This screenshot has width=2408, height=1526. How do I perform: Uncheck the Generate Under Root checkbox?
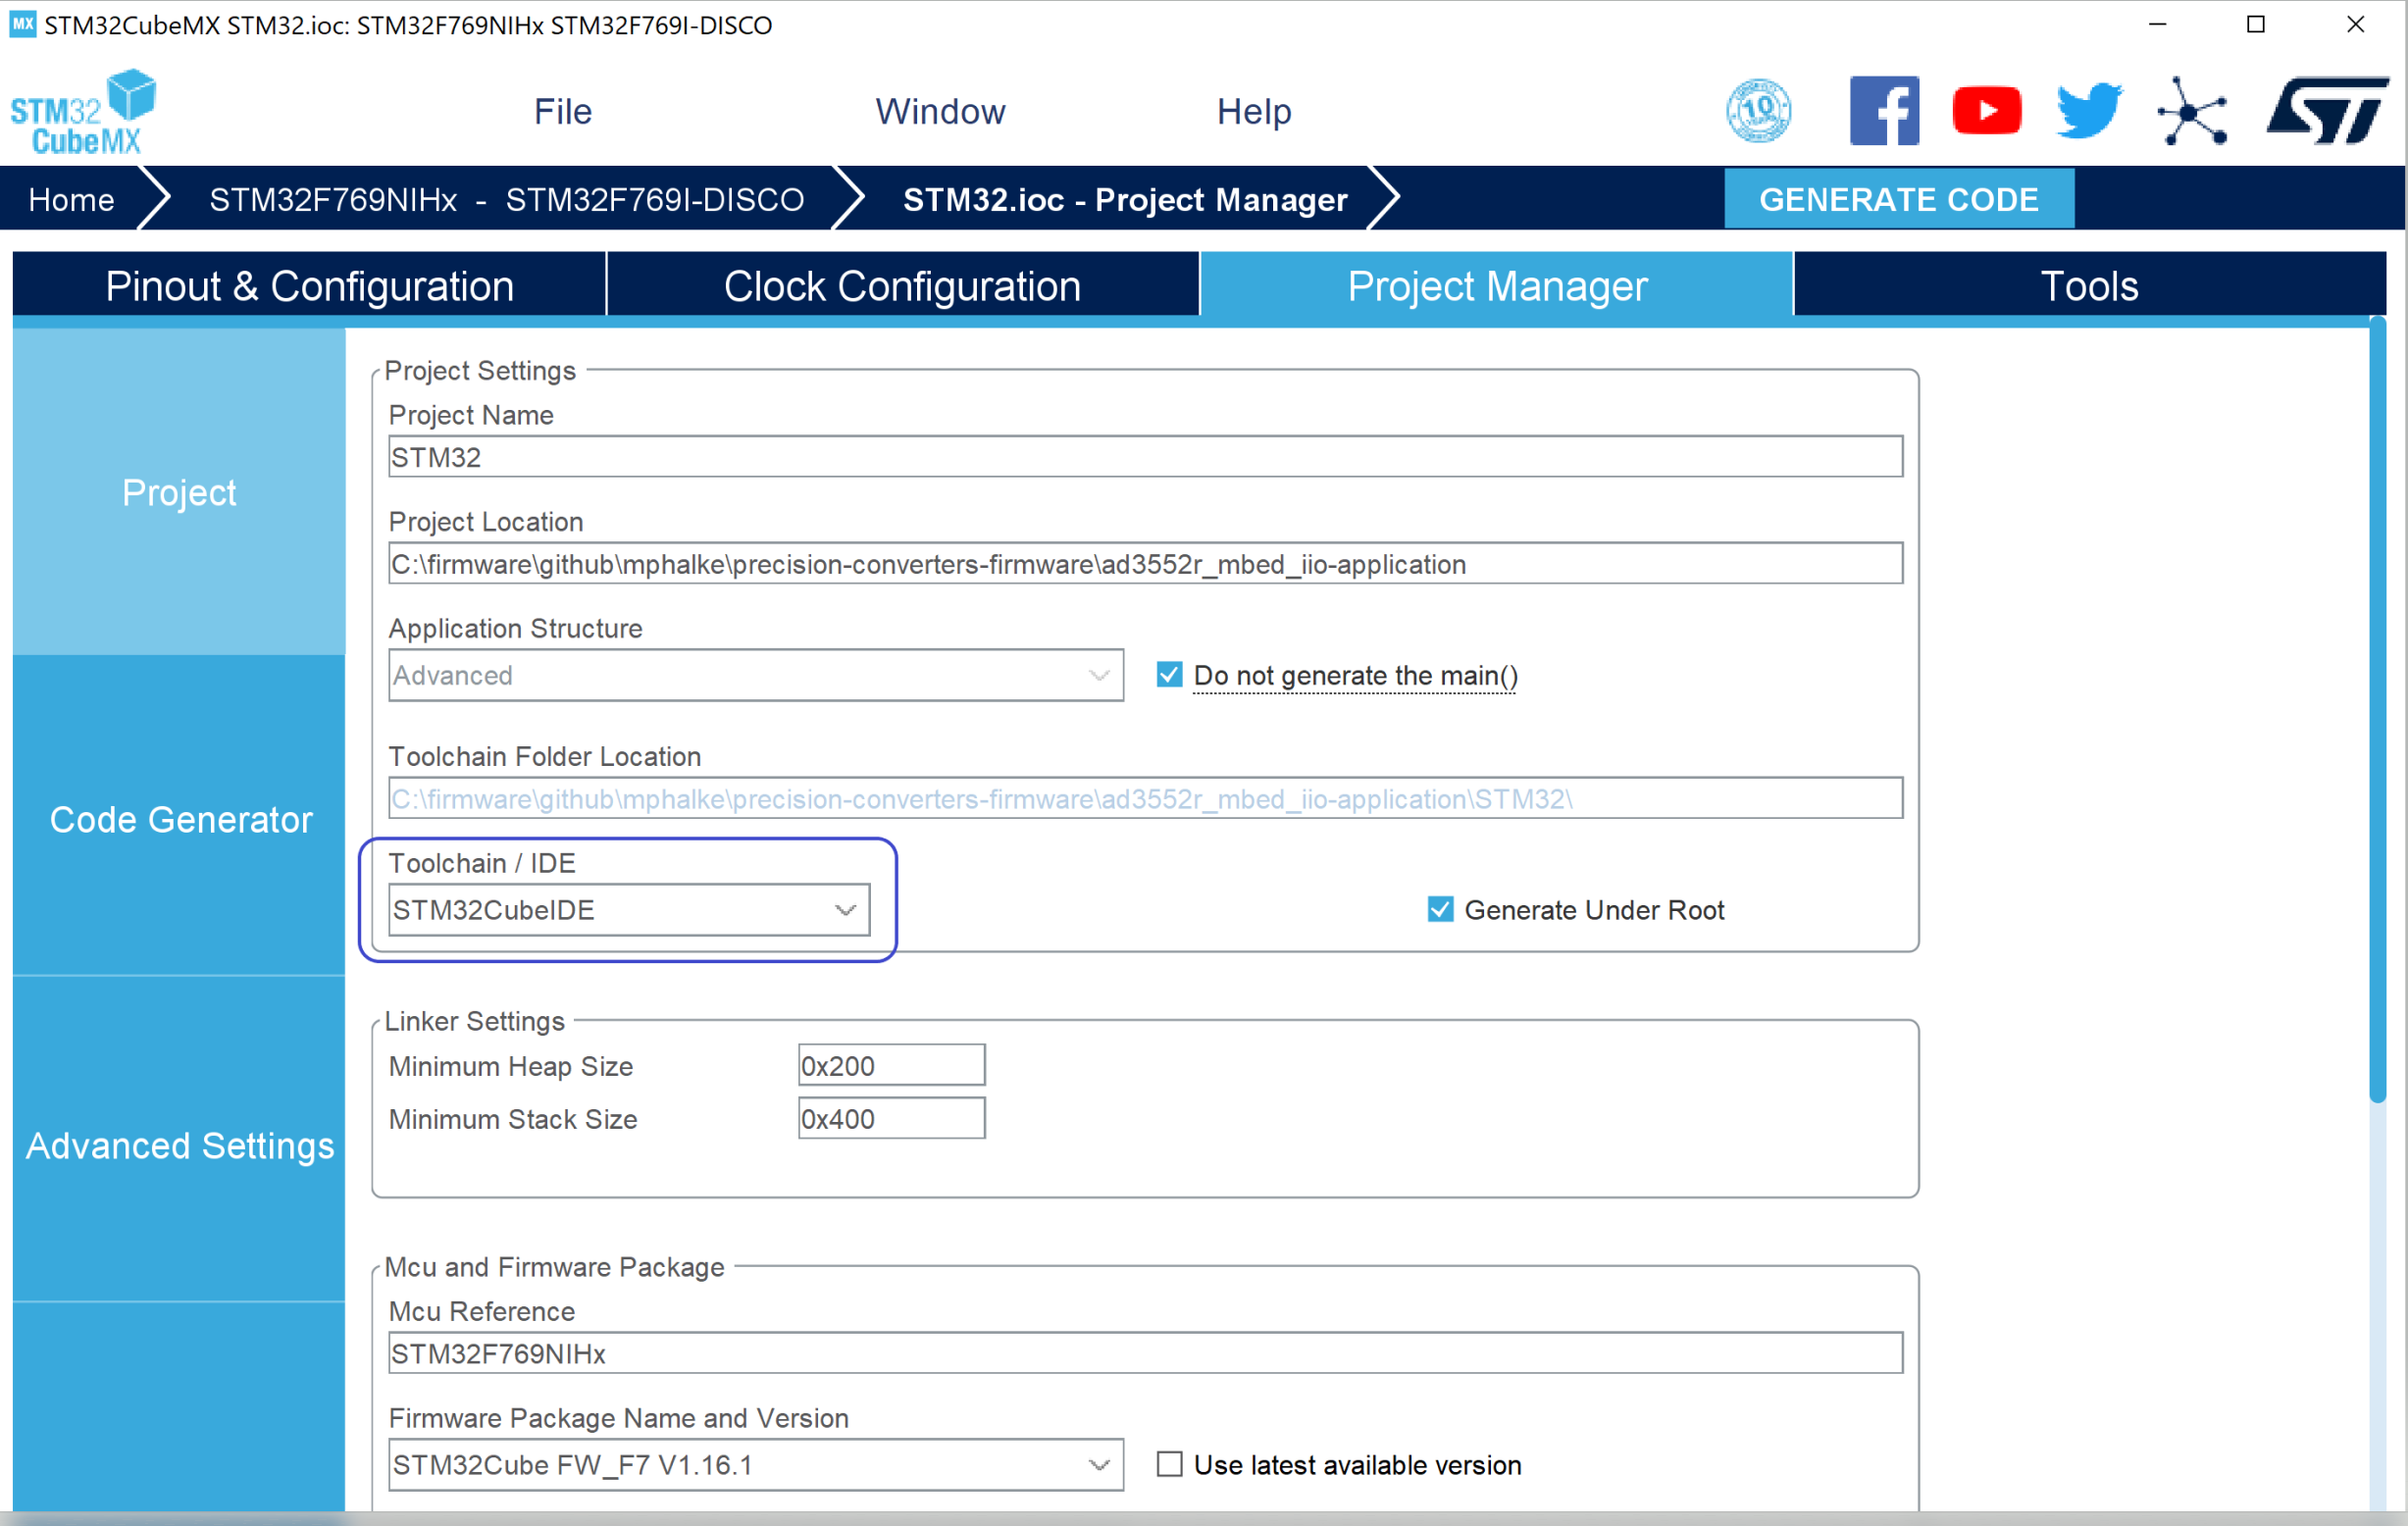pyautogui.click(x=1440, y=909)
